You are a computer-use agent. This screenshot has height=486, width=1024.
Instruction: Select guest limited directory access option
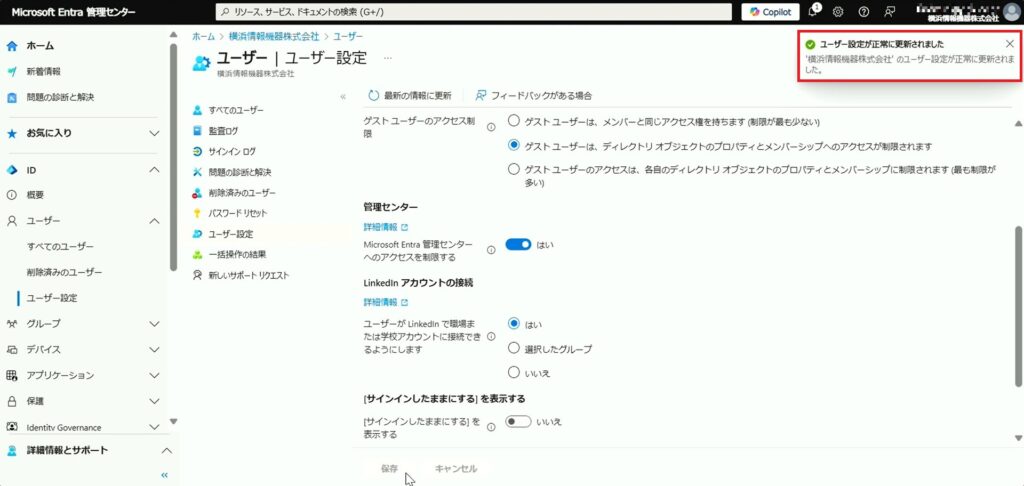coord(514,145)
